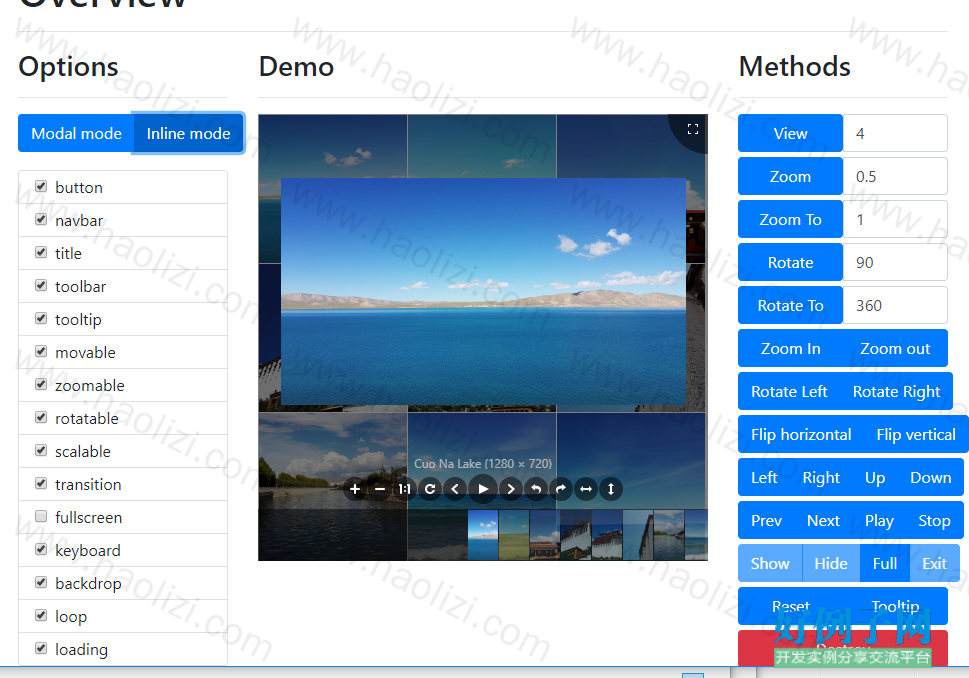Click the rotate left curved arrow icon

point(536,489)
